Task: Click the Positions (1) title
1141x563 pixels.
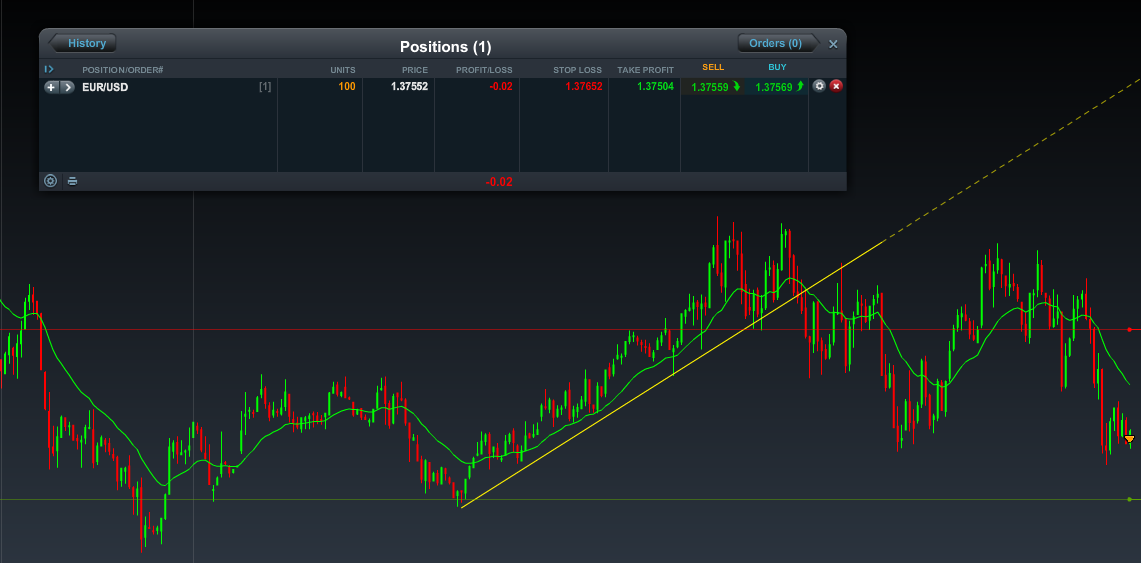Action: (x=445, y=47)
